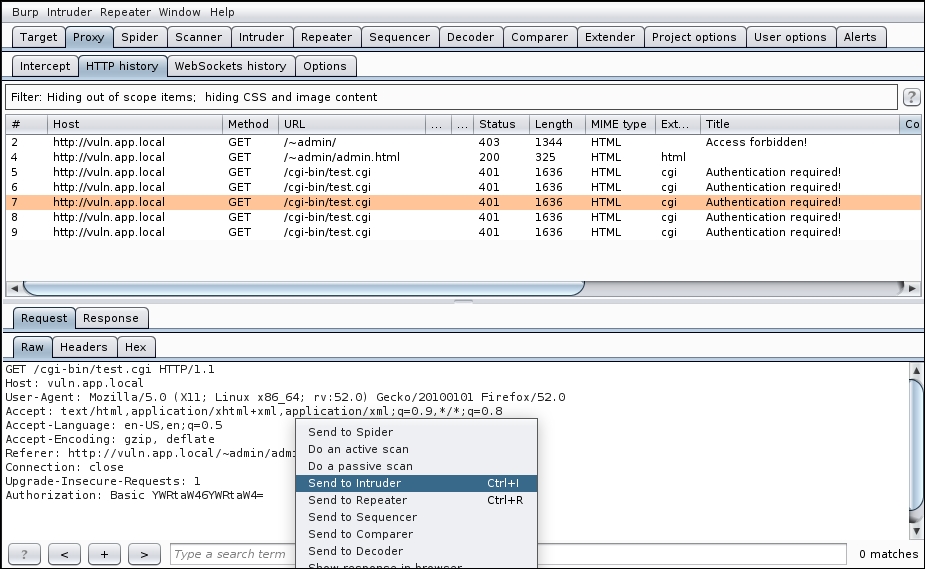Viewport: 925px width, 569px height.
Task: Switch to the Response tab
Action: [110, 318]
